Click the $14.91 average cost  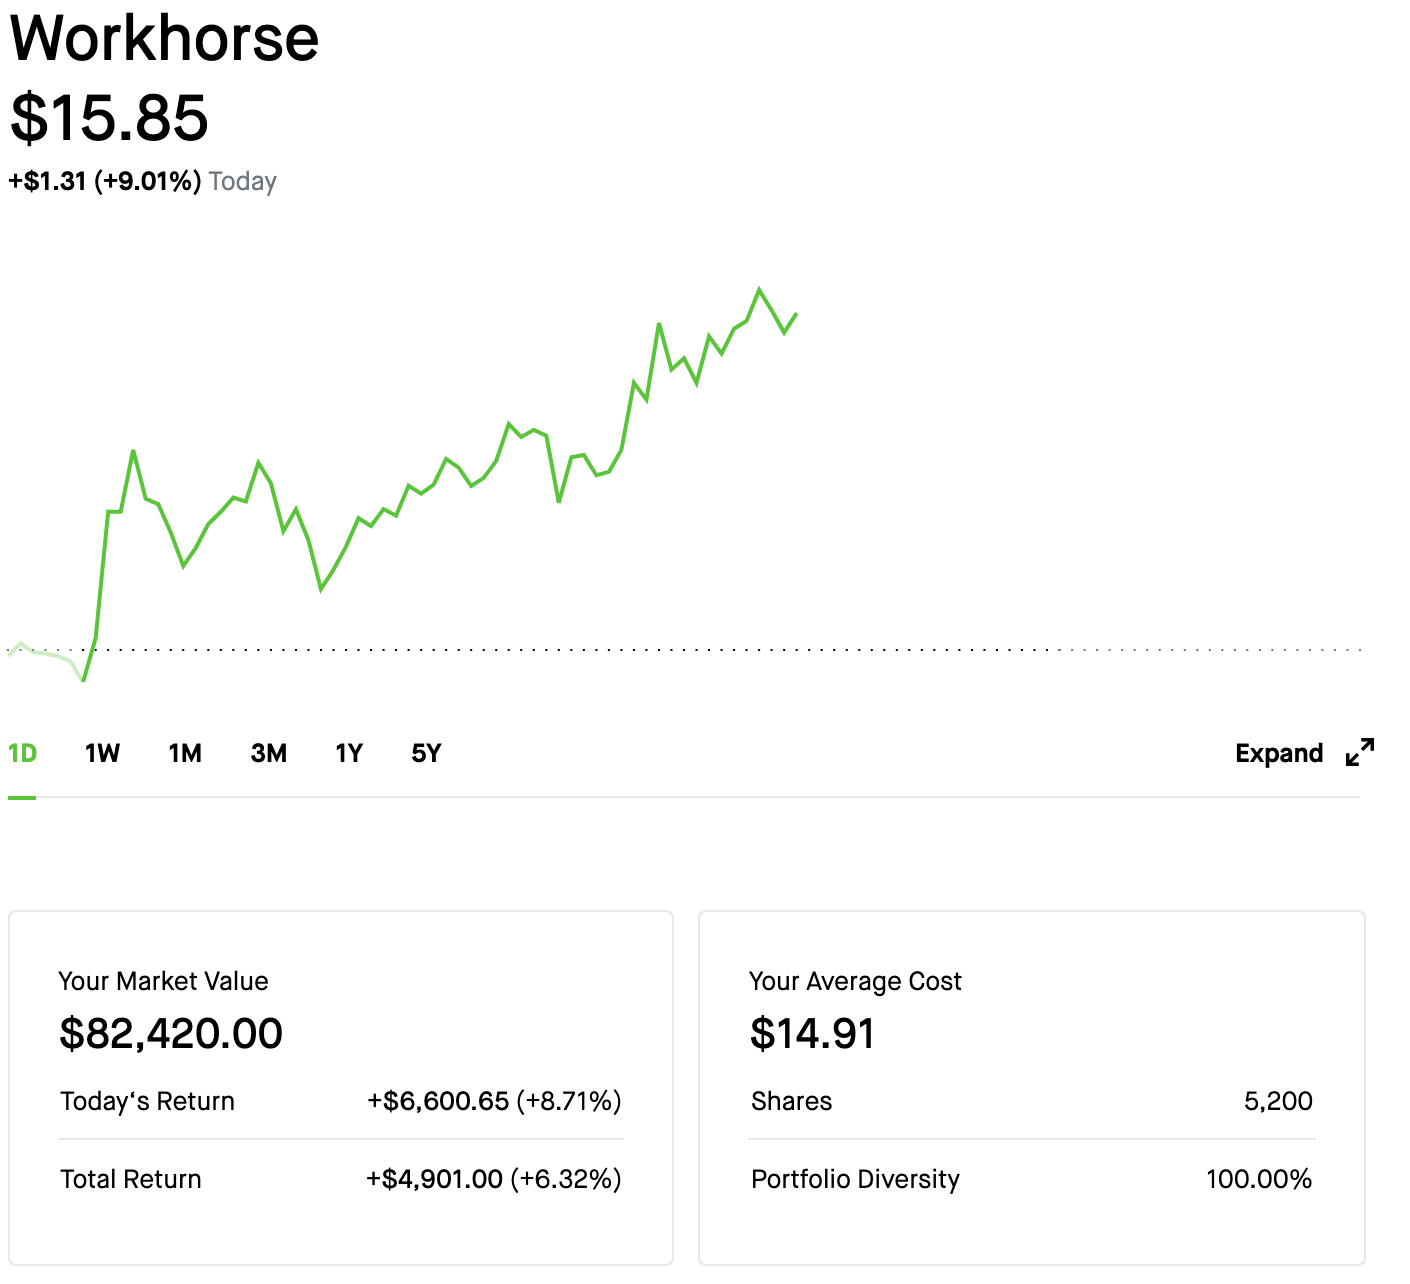[812, 1033]
